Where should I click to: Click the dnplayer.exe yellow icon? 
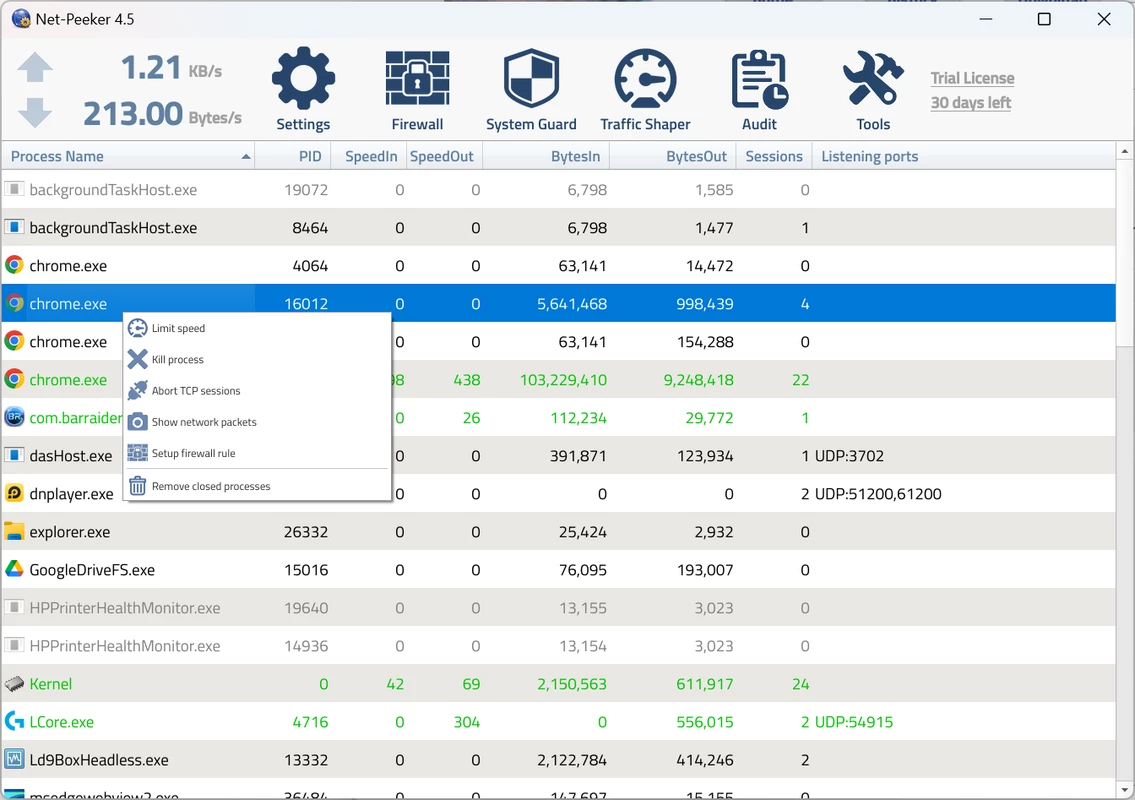(x=14, y=493)
